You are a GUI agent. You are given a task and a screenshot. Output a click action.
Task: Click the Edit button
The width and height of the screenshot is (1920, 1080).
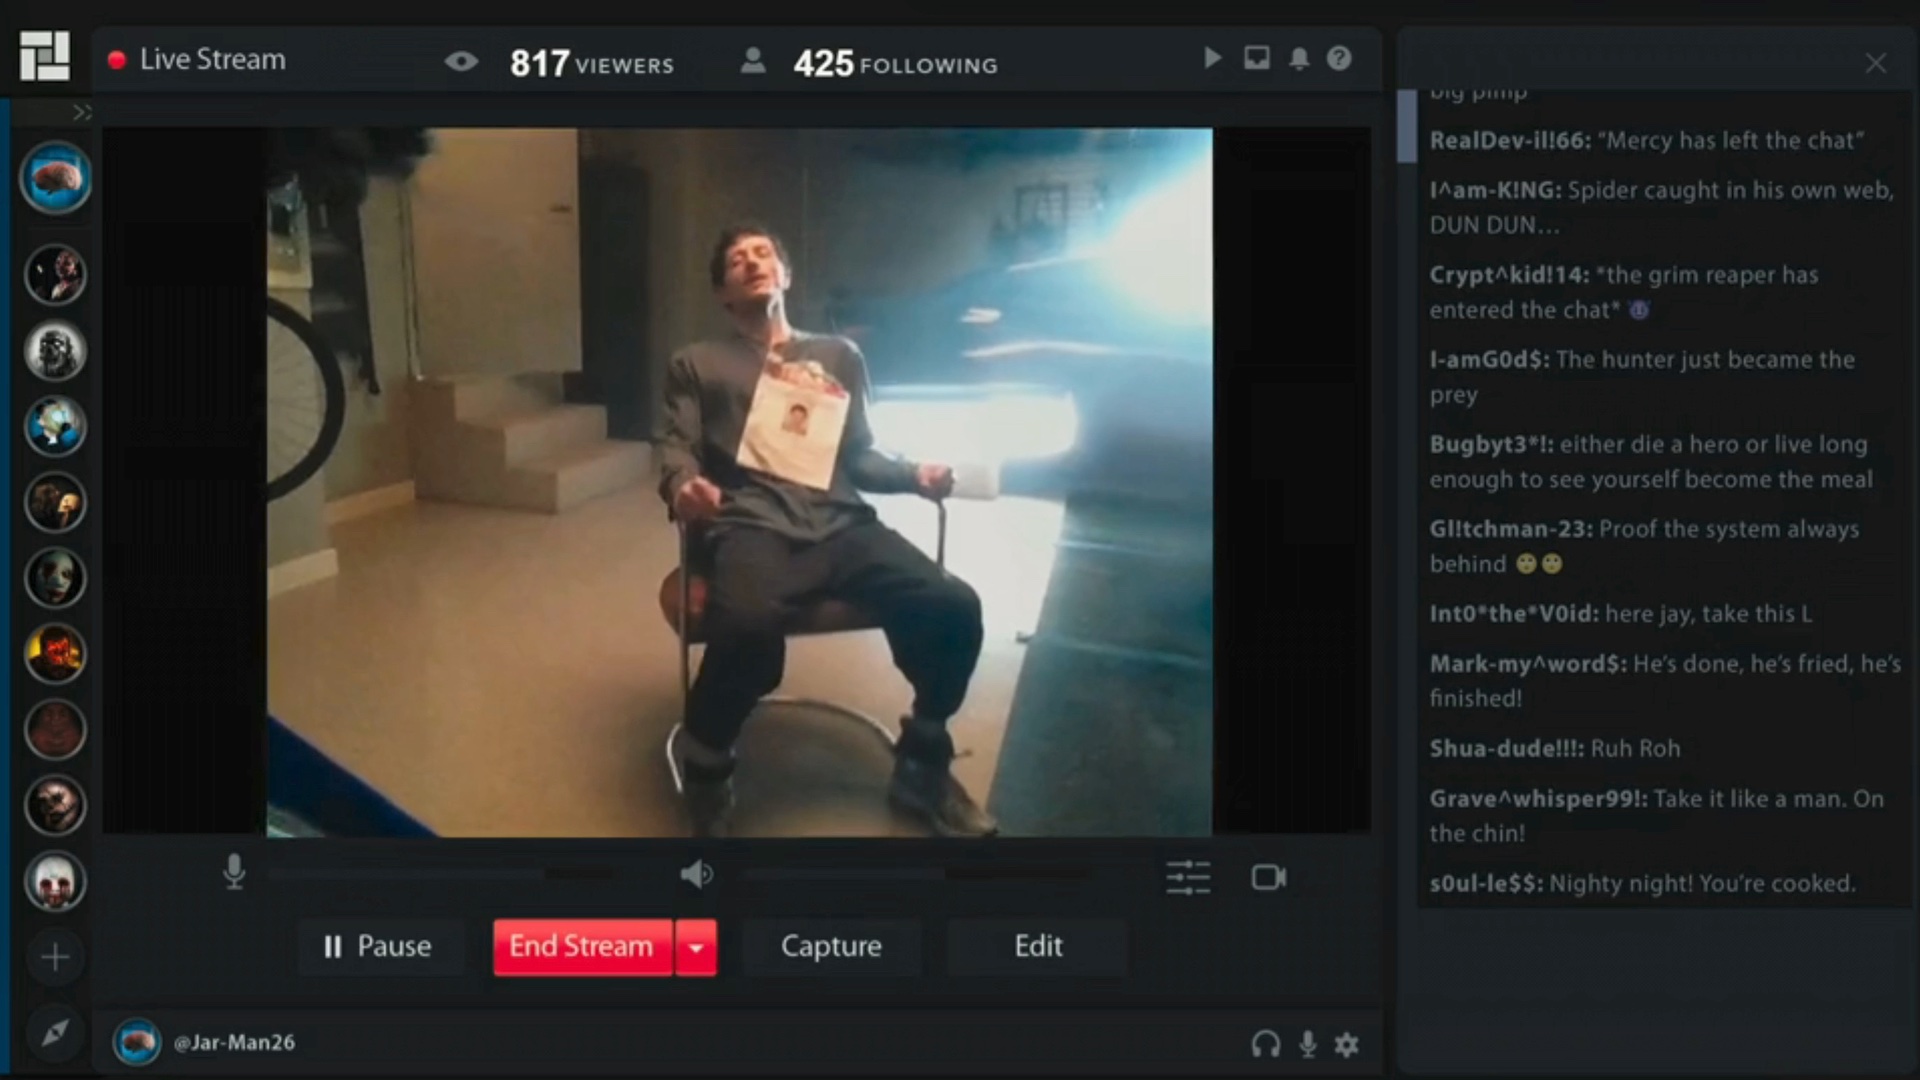pyautogui.click(x=1037, y=947)
